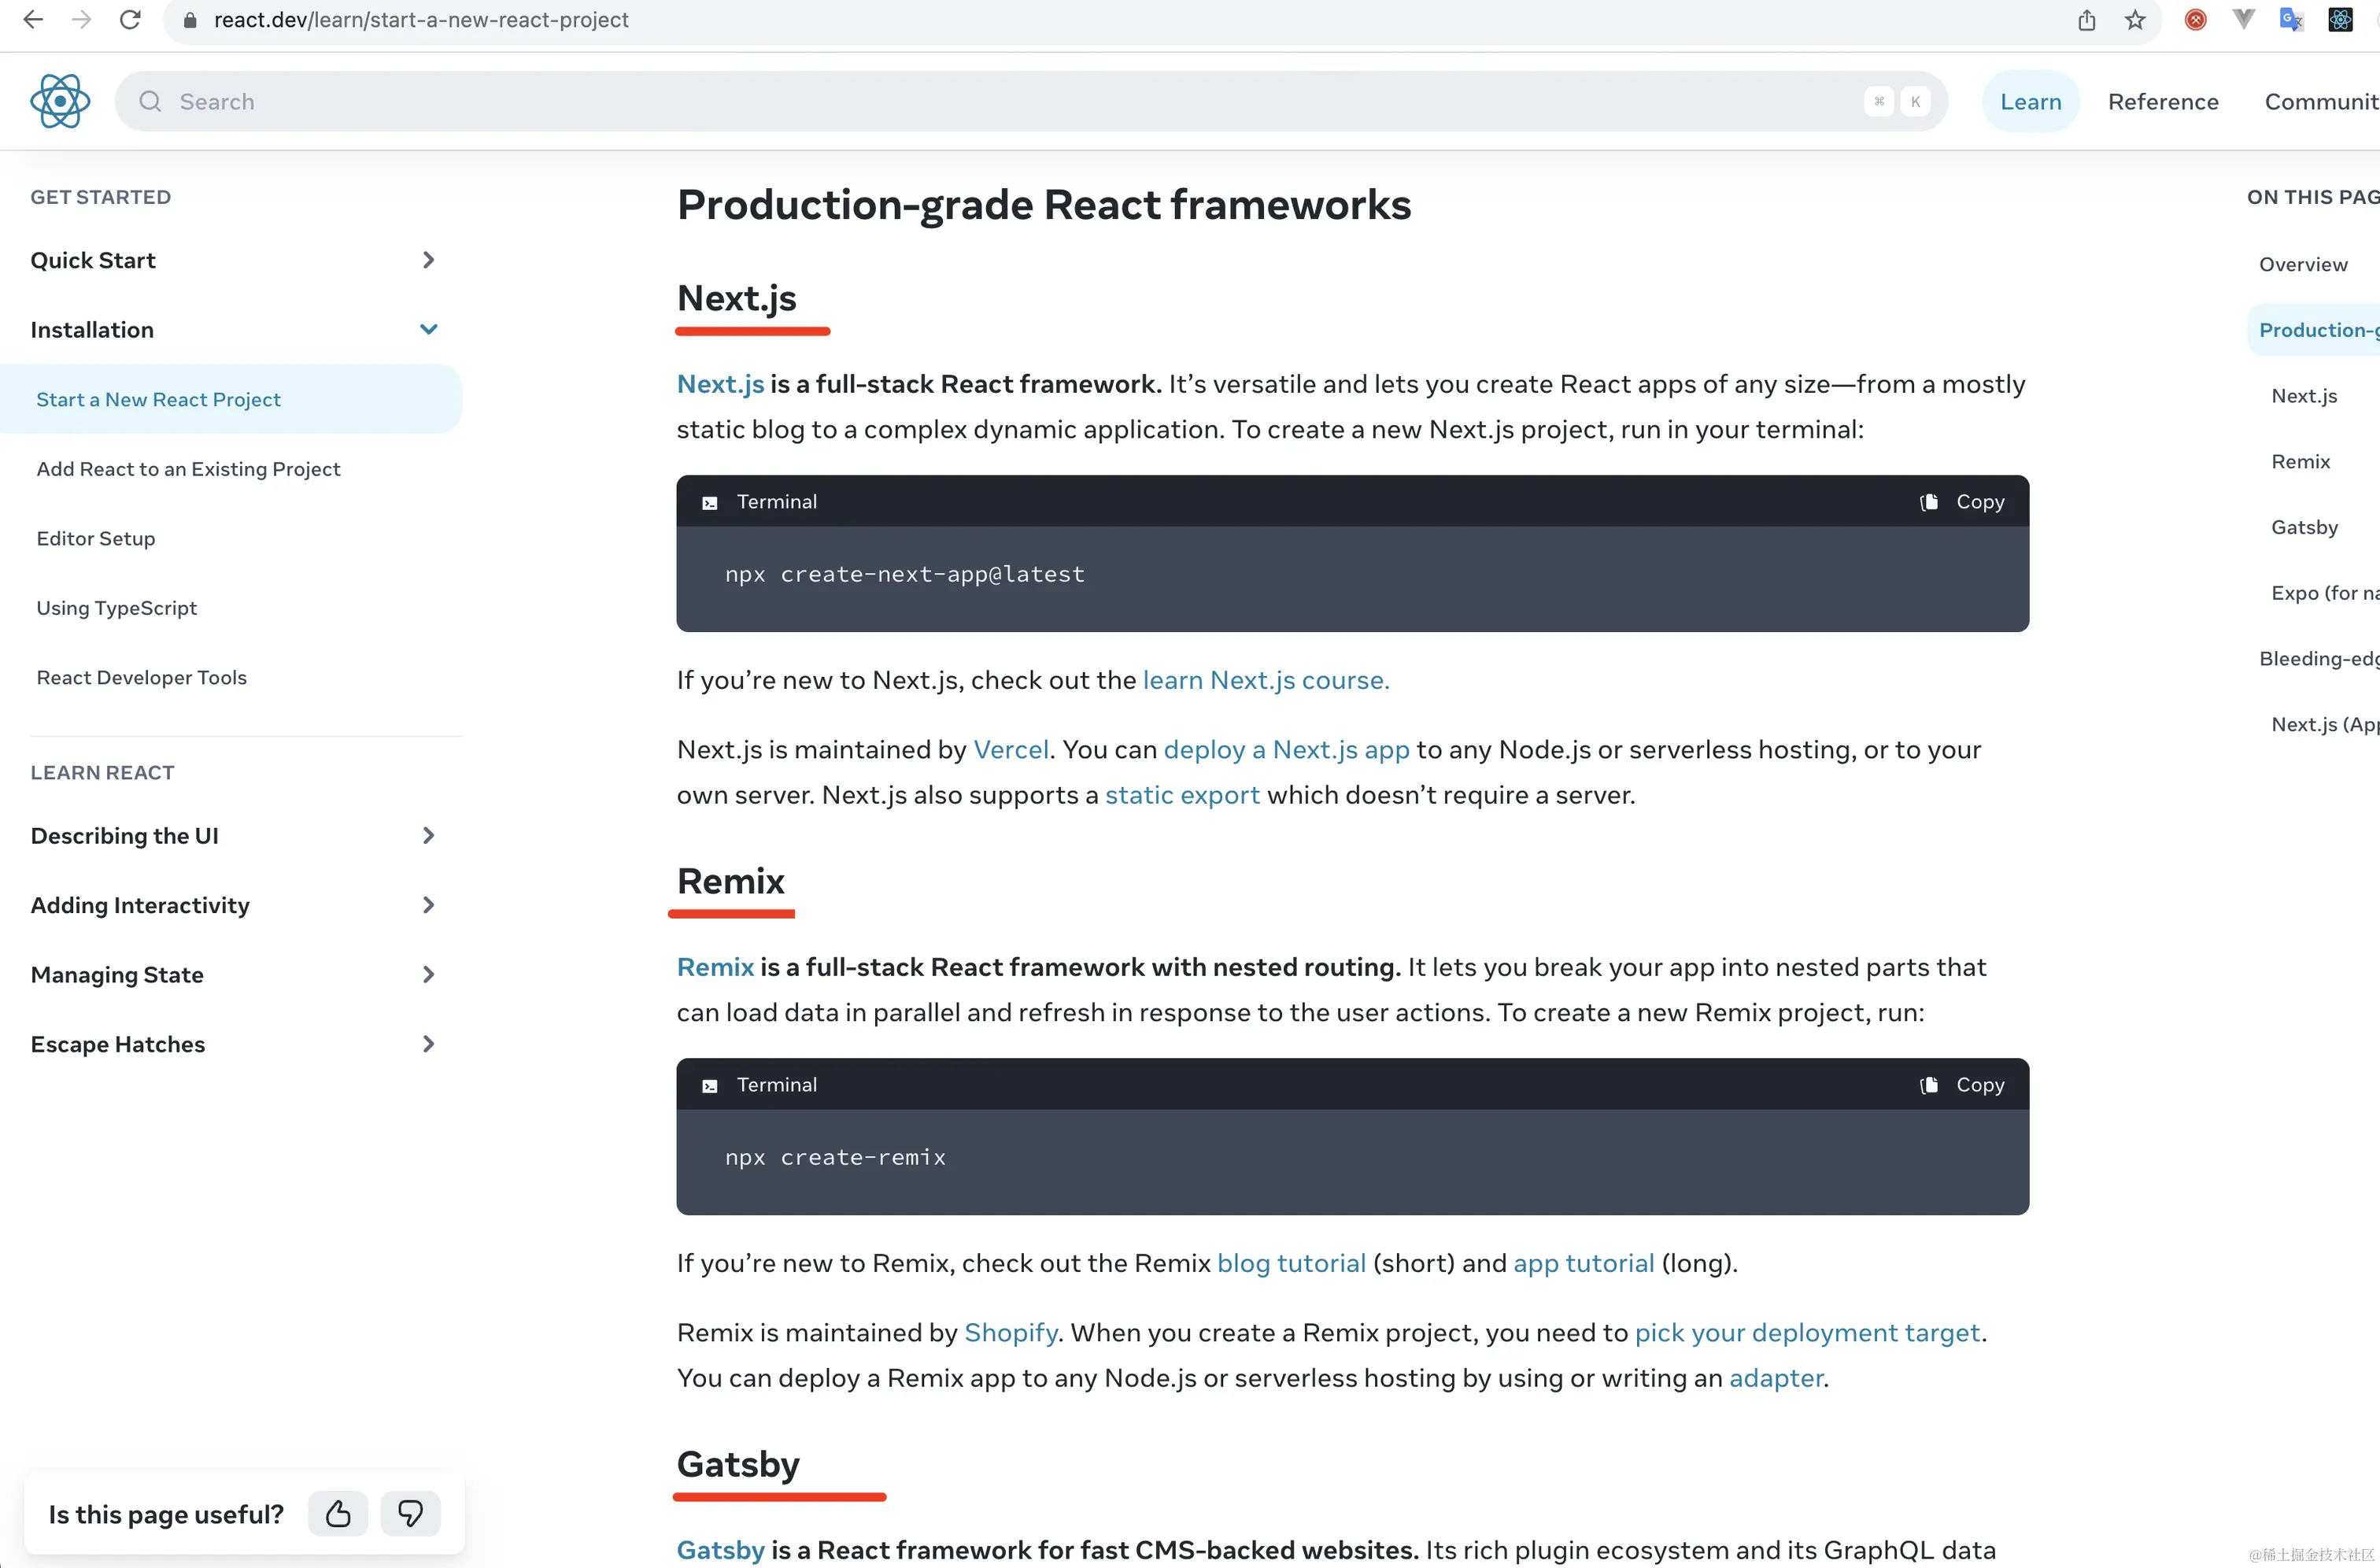
Task: Bookmark page with the star icon
Action: pos(2135,20)
